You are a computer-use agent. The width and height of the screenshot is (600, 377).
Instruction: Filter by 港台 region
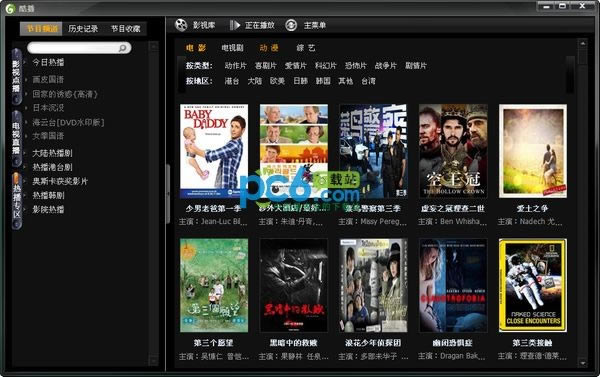click(232, 81)
